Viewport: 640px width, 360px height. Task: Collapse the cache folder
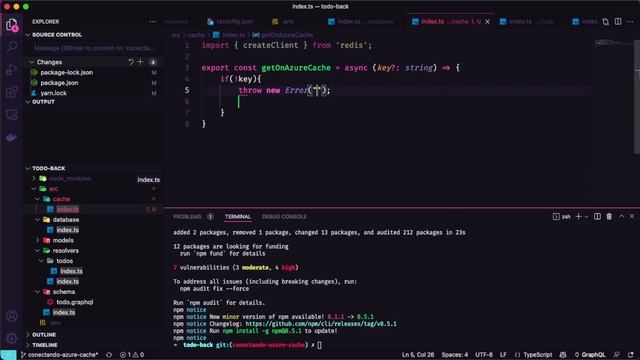tap(38, 199)
